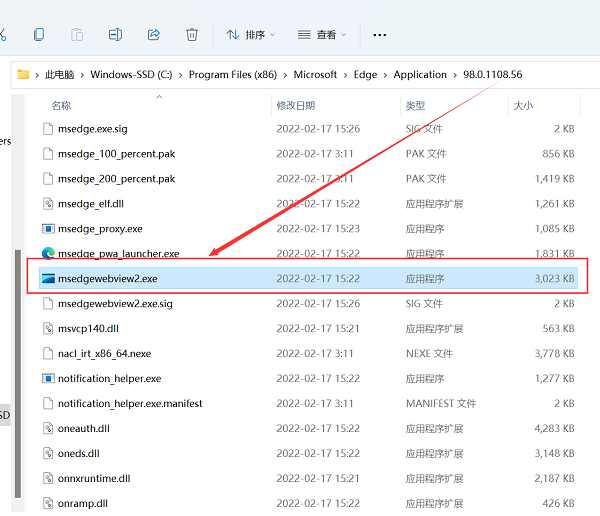
Task: Click the msedgewebview2.exe file icon
Action: click(x=48, y=279)
